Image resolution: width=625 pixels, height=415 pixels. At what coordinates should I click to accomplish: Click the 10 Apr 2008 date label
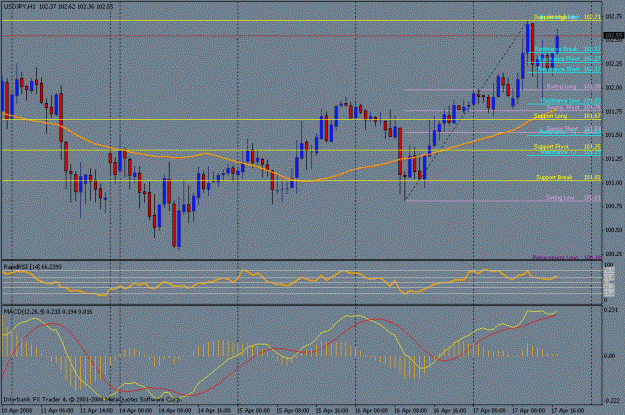click(x=17, y=410)
